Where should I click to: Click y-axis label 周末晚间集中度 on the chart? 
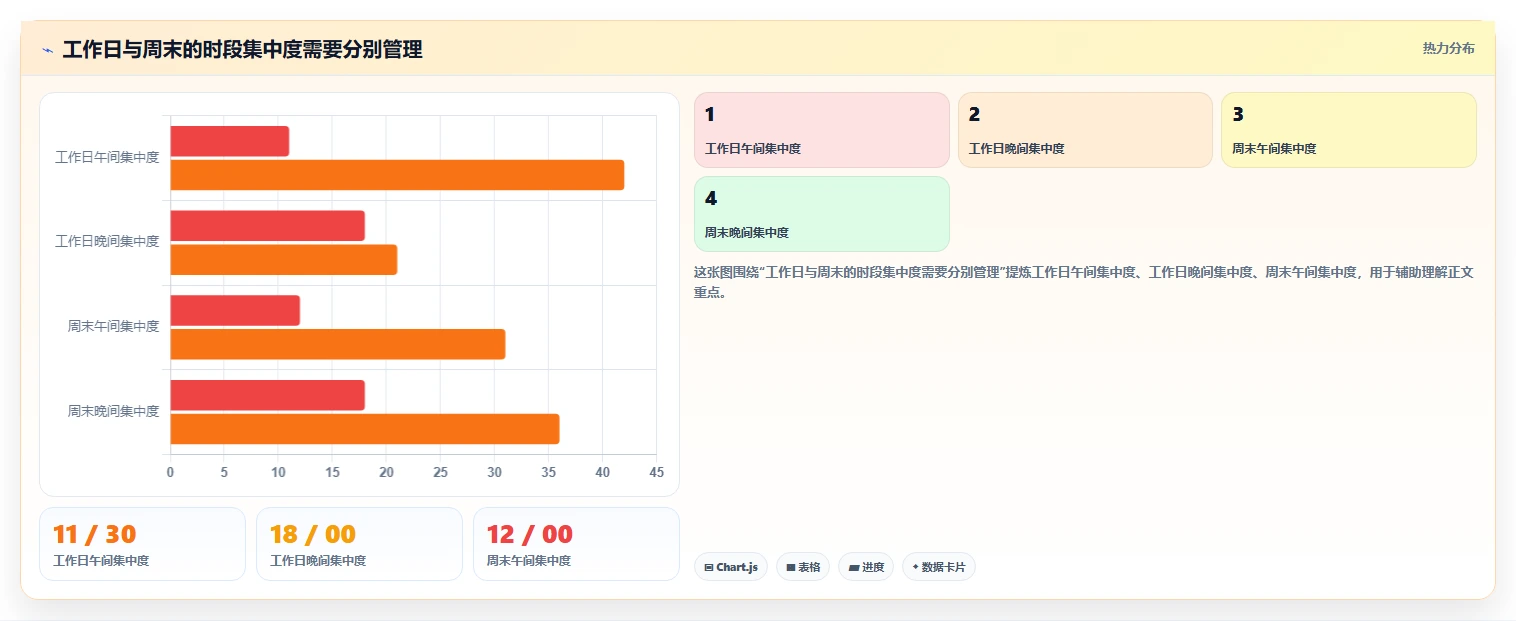[113, 411]
